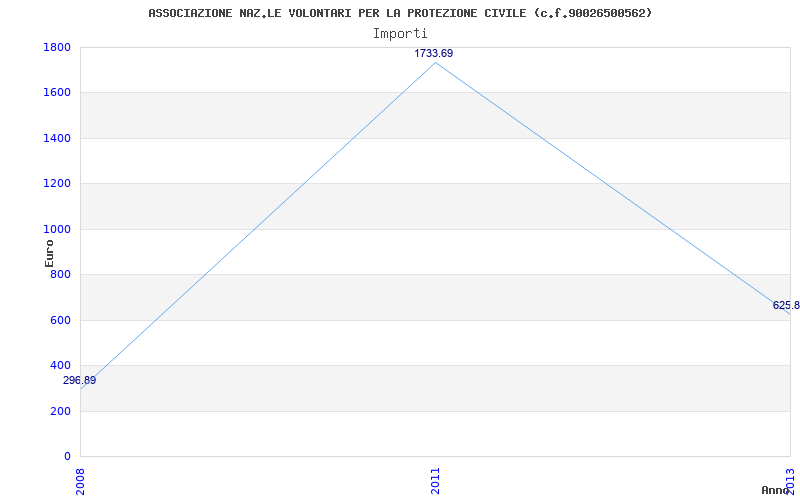Click the Euro y-axis title
800x500 pixels.
click(49, 254)
